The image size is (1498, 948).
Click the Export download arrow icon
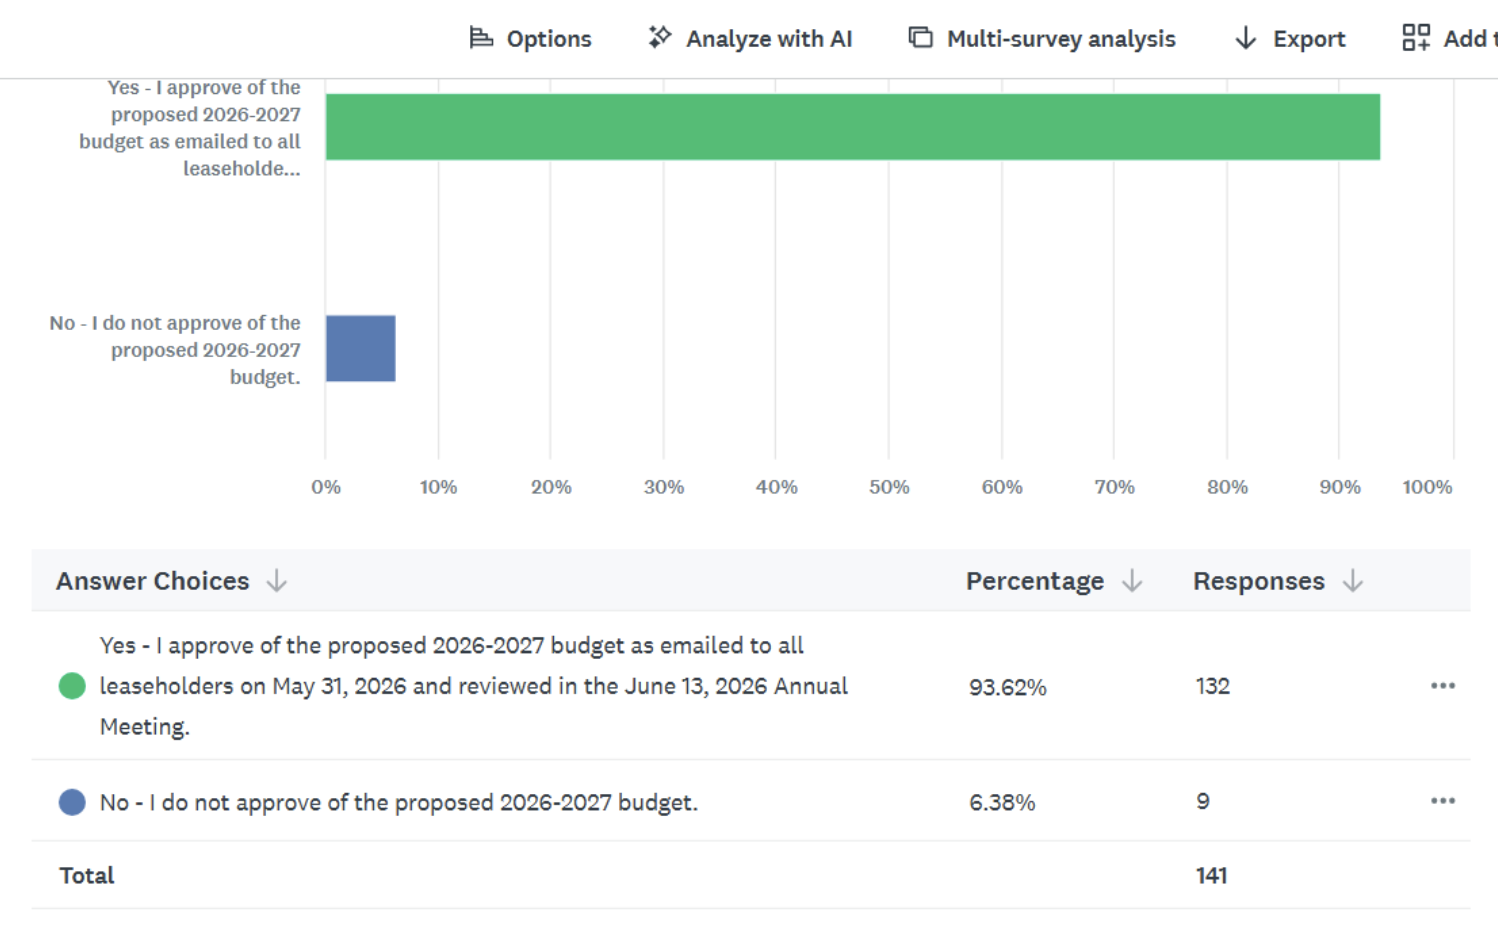coord(1245,38)
